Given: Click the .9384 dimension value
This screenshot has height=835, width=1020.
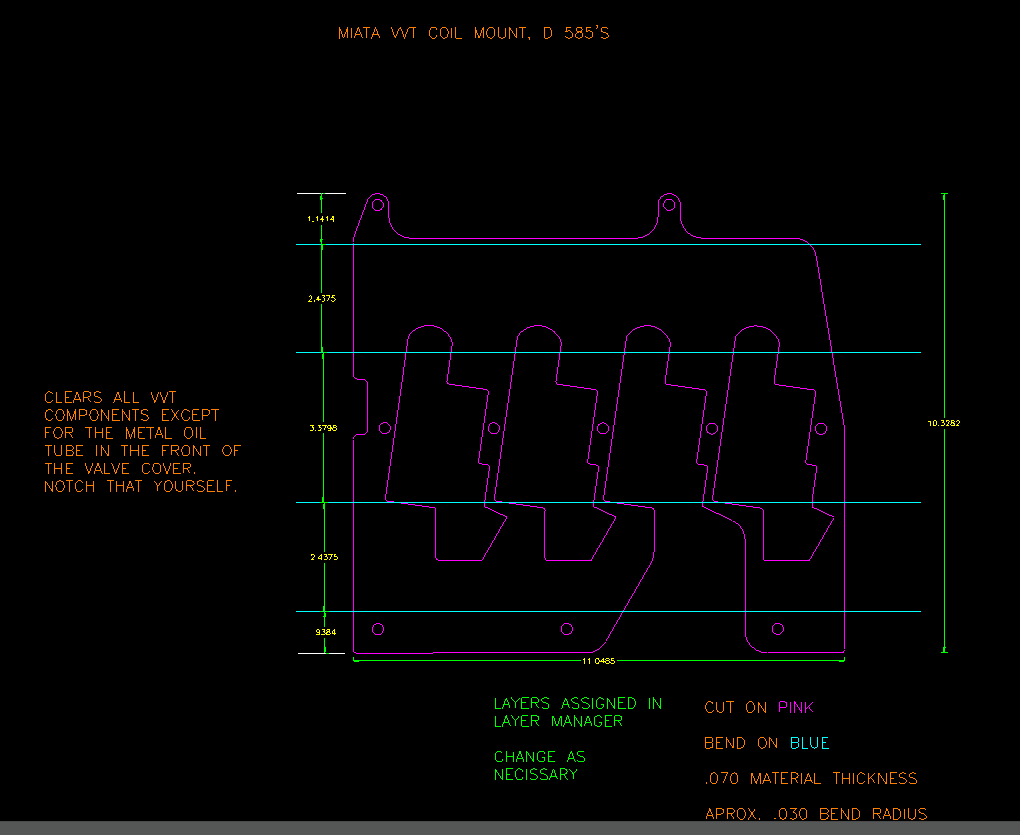Looking at the screenshot, I should 325,632.
